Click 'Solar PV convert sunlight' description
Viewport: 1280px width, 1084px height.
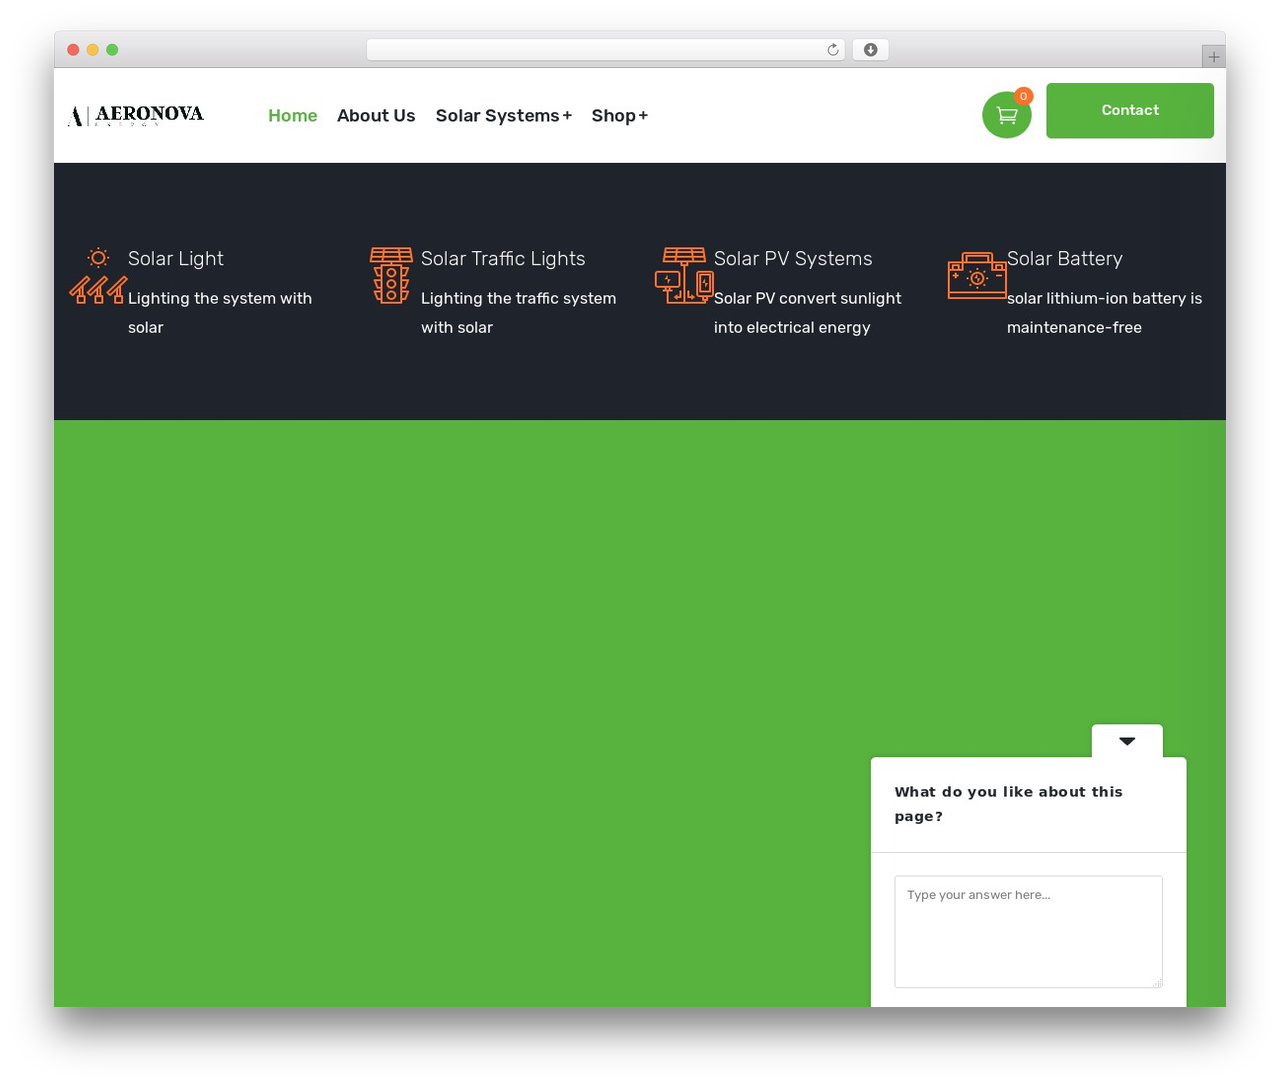click(807, 313)
